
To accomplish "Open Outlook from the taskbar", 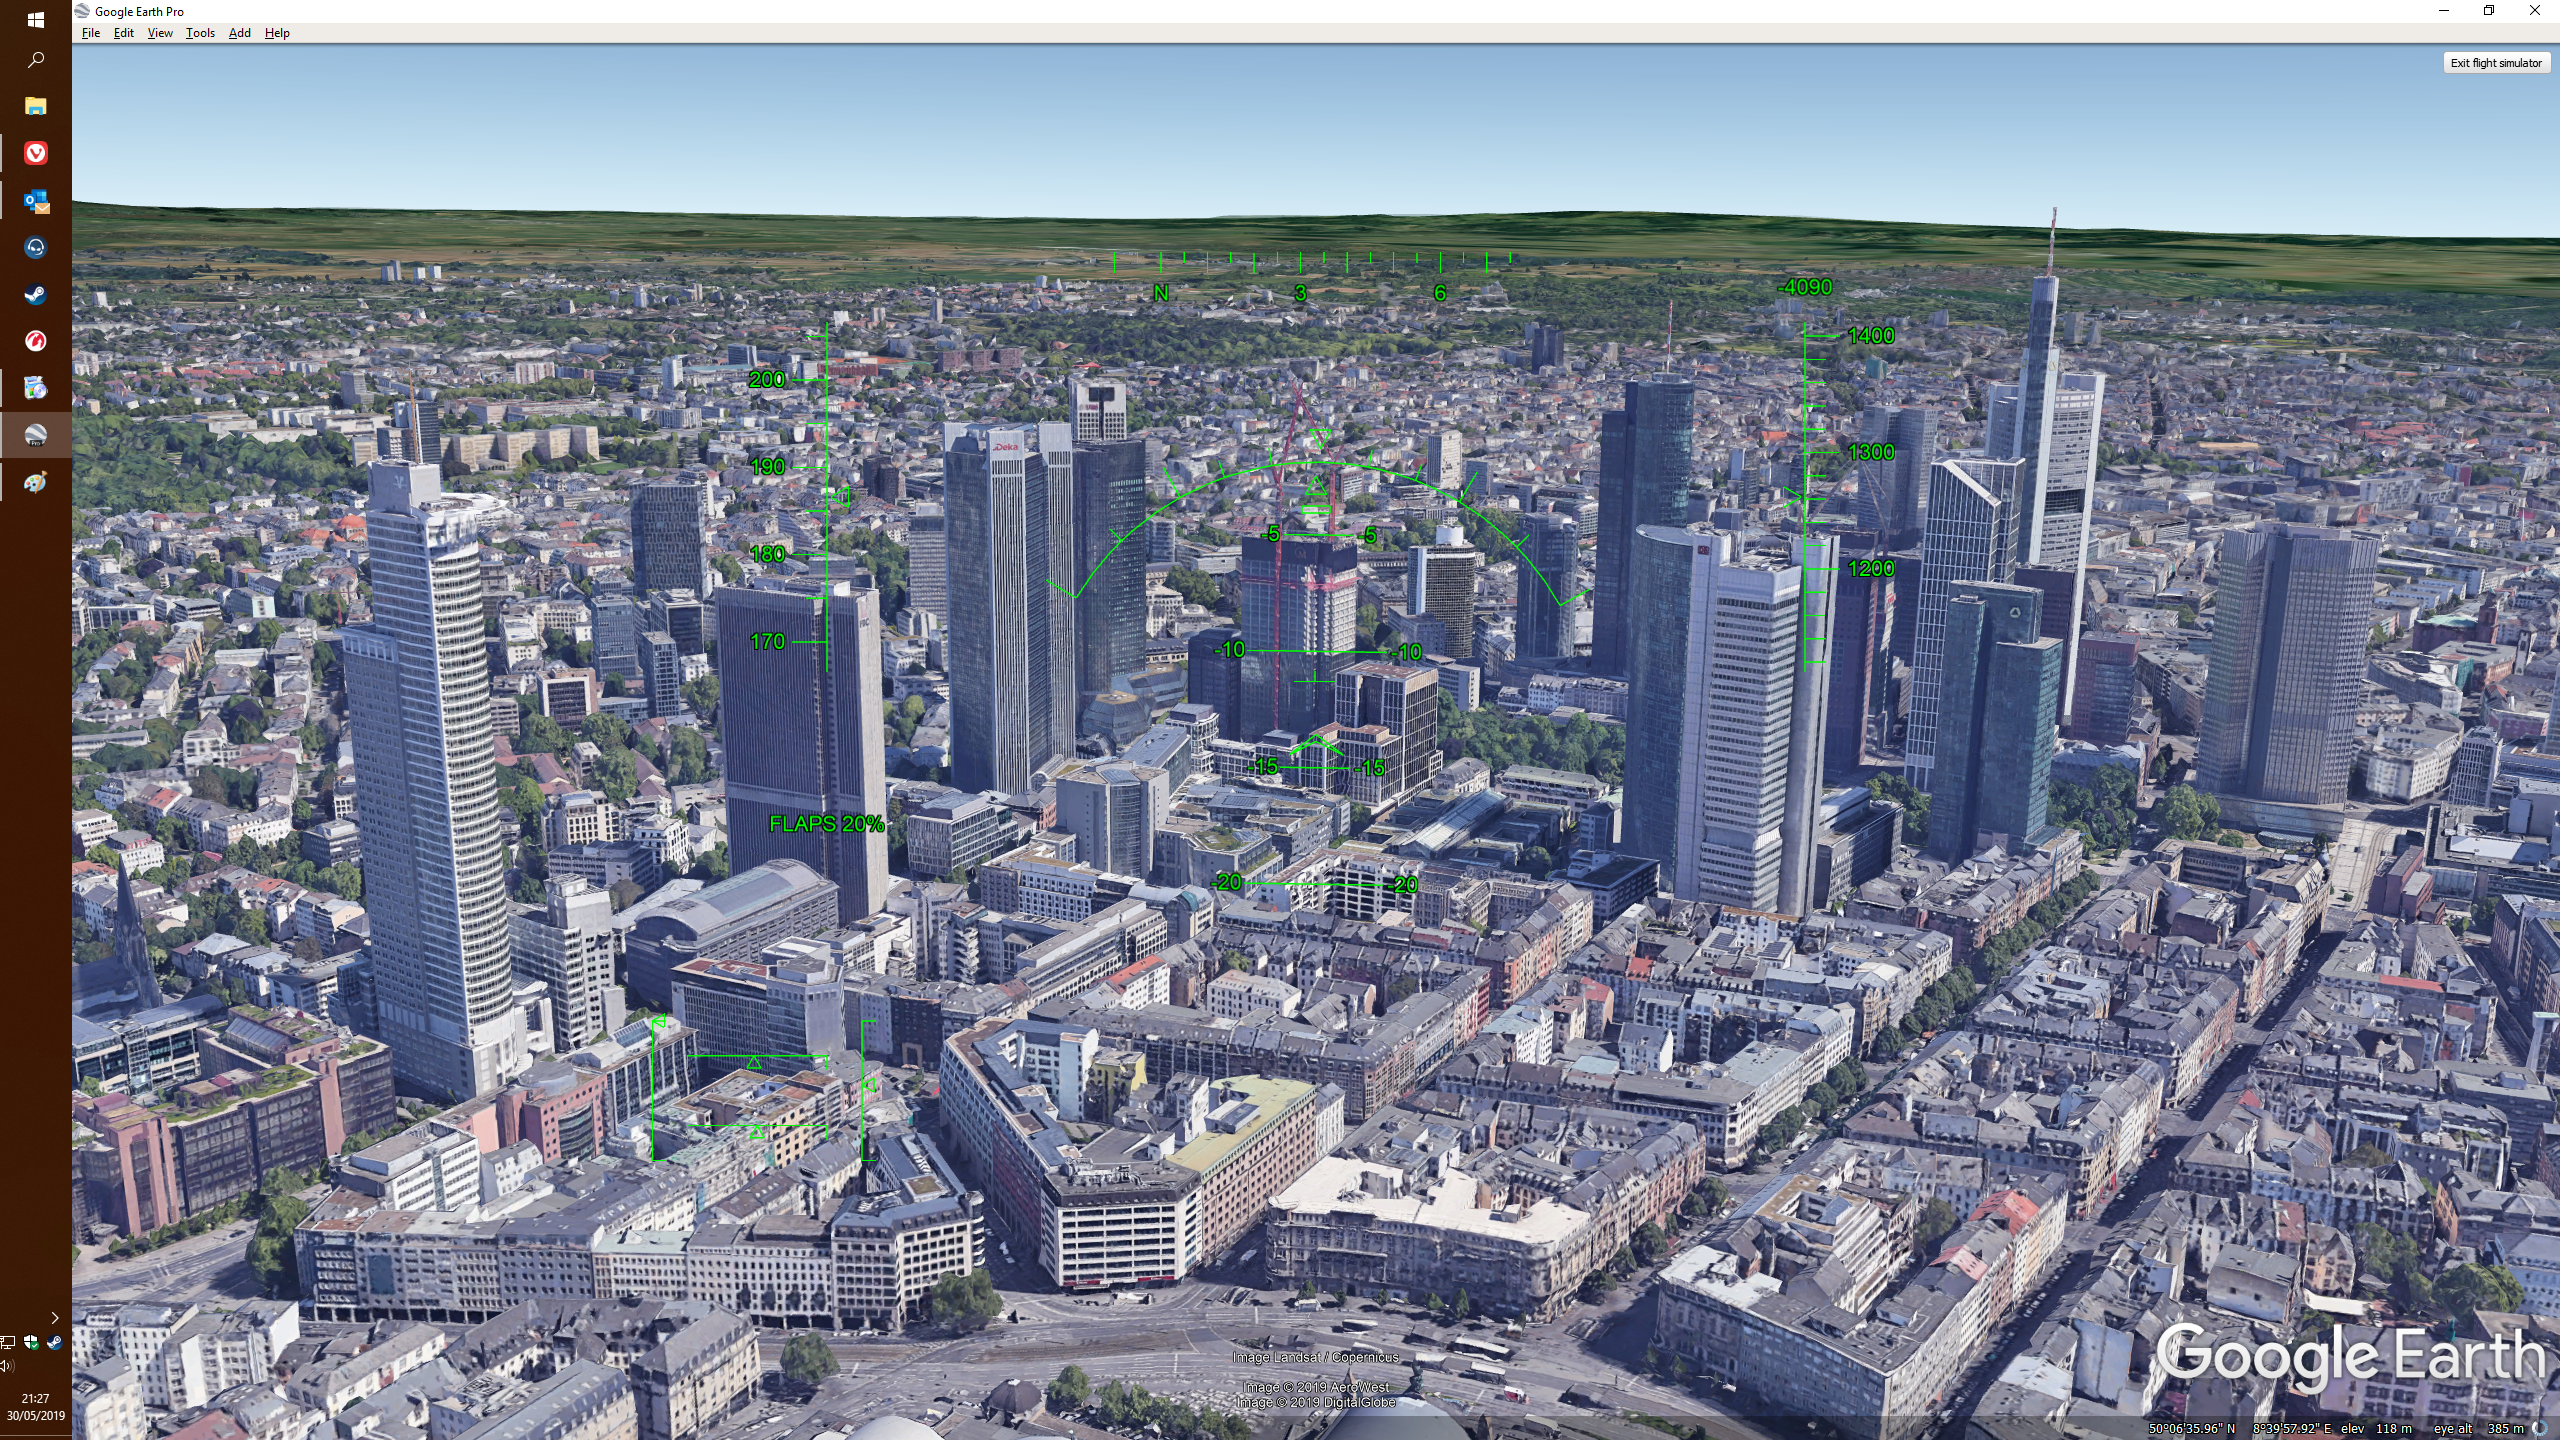I will pyautogui.click(x=35, y=201).
